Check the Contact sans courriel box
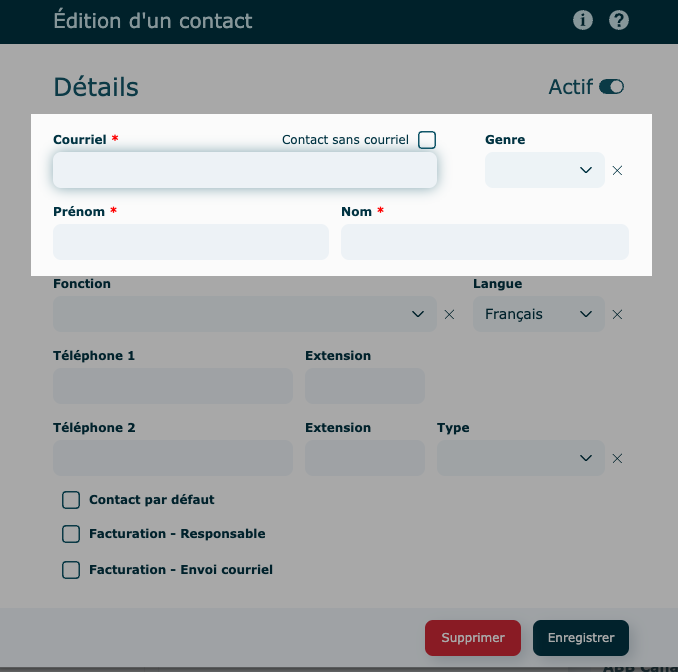This screenshot has height=672, width=678. [427, 140]
